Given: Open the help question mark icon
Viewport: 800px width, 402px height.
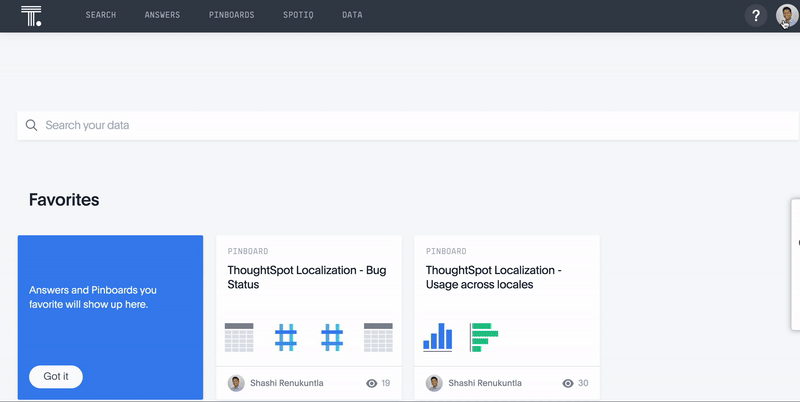Looking at the screenshot, I should tap(756, 15).
